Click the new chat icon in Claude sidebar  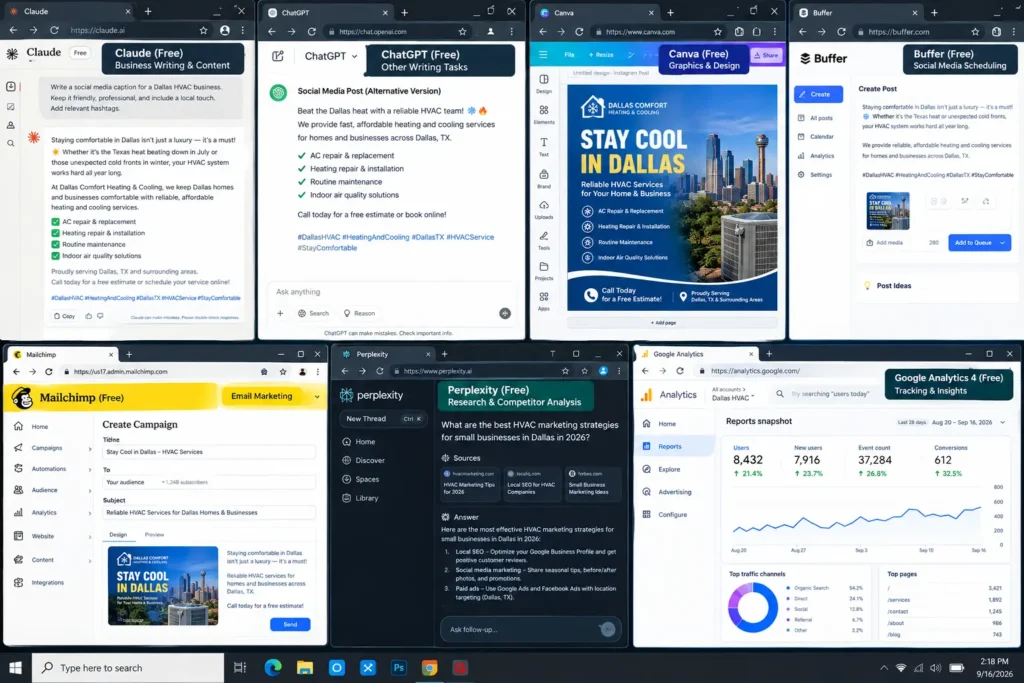click(11, 86)
